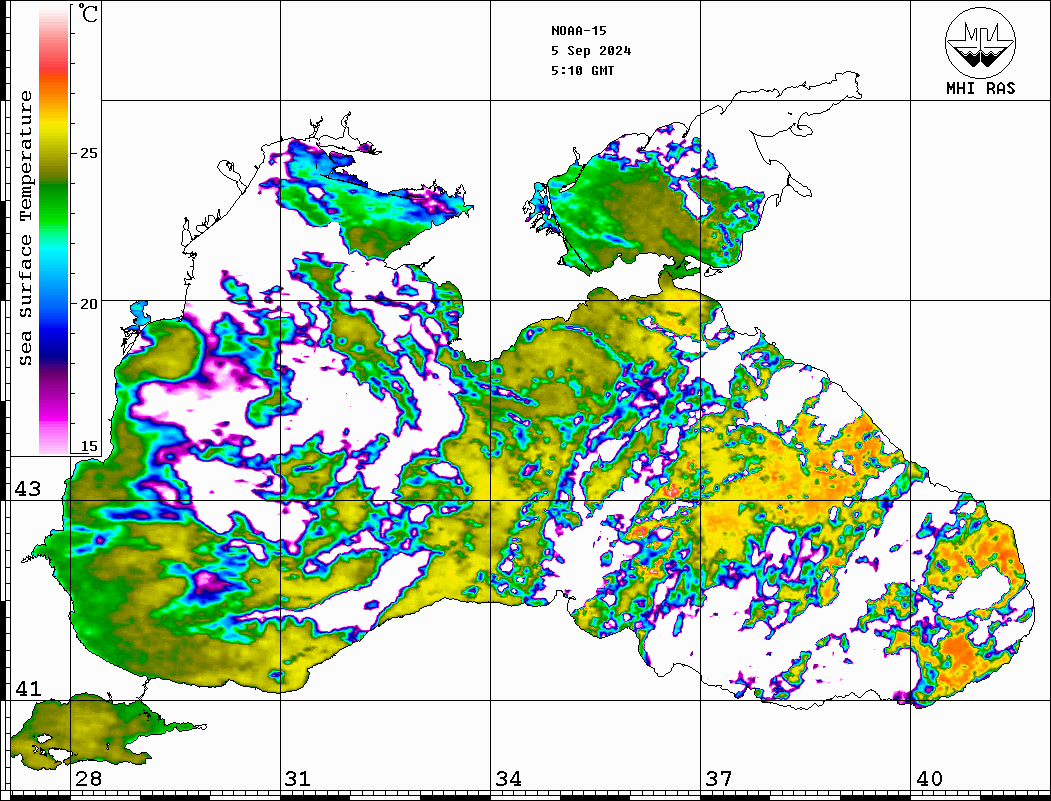This screenshot has width=1051, height=801.
Task: Click the time text 5:10 GMT
Action: 582,70
